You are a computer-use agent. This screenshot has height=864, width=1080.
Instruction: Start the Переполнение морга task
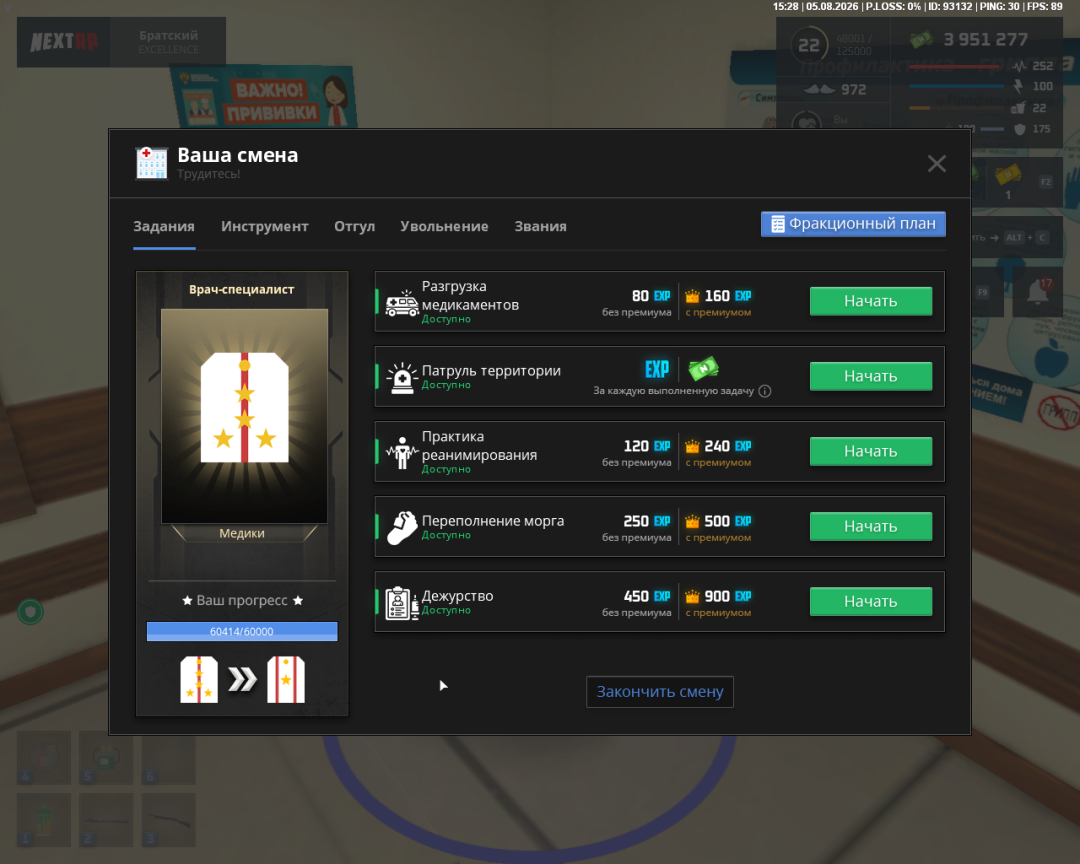pyautogui.click(x=871, y=526)
